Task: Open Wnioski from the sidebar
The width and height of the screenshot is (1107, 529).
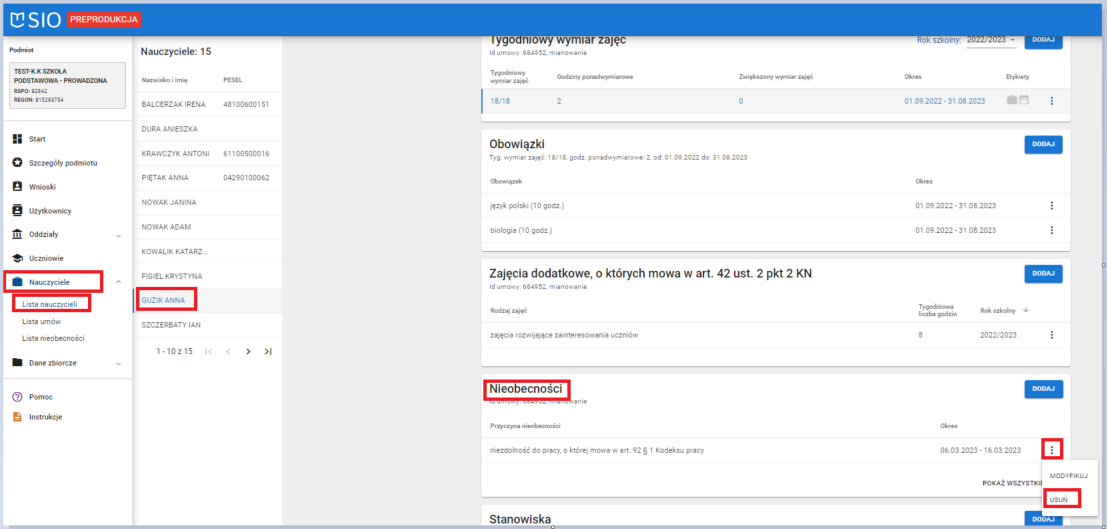Action: tap(18, 187)
